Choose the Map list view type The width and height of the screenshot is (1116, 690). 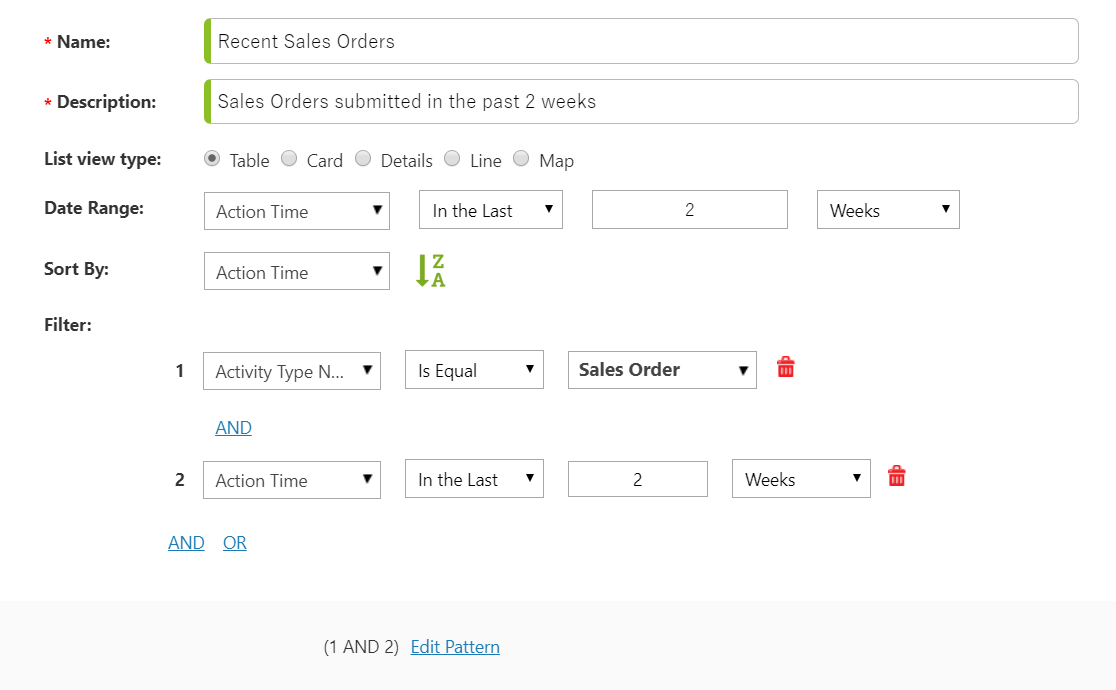tap(521, 158)
